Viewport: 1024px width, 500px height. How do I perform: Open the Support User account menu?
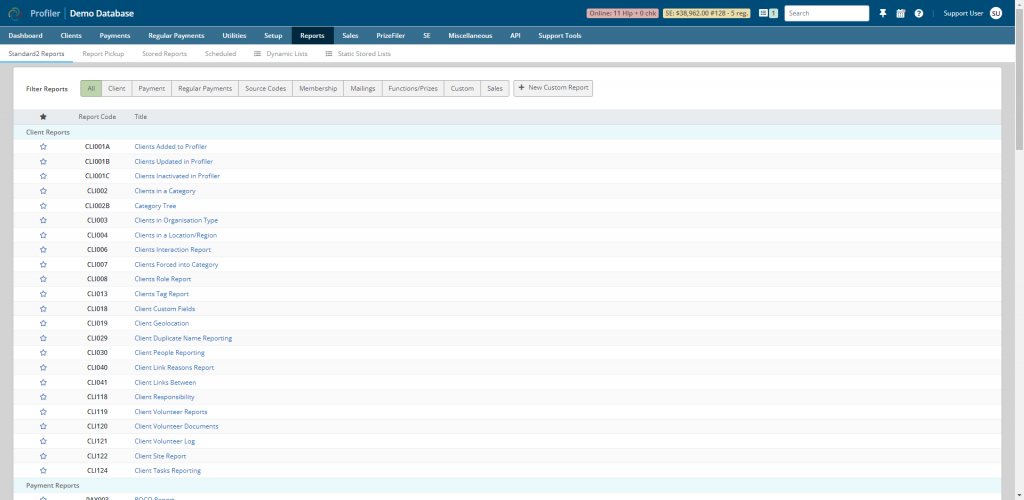tap(963, 13)
